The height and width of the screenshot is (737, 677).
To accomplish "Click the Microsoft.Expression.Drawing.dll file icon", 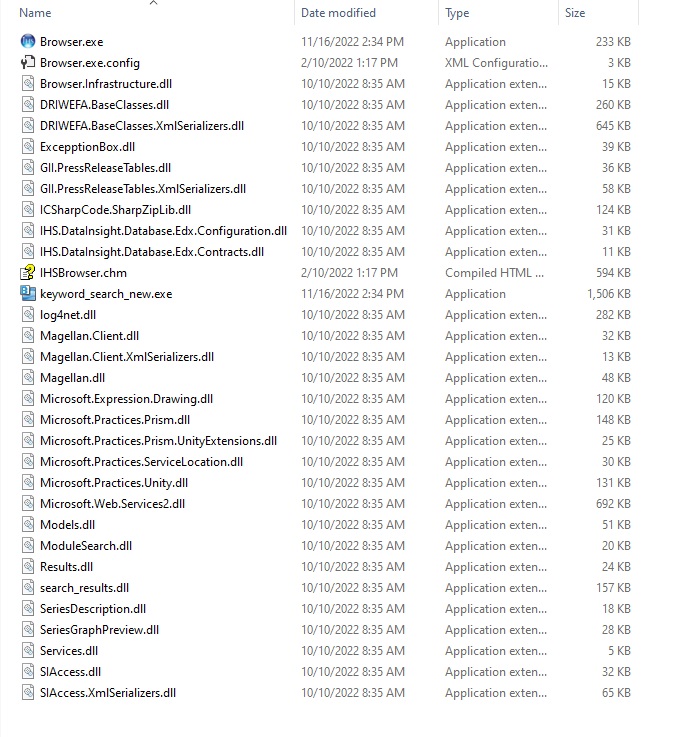I will pyautogui.click(x=28, y=399).
